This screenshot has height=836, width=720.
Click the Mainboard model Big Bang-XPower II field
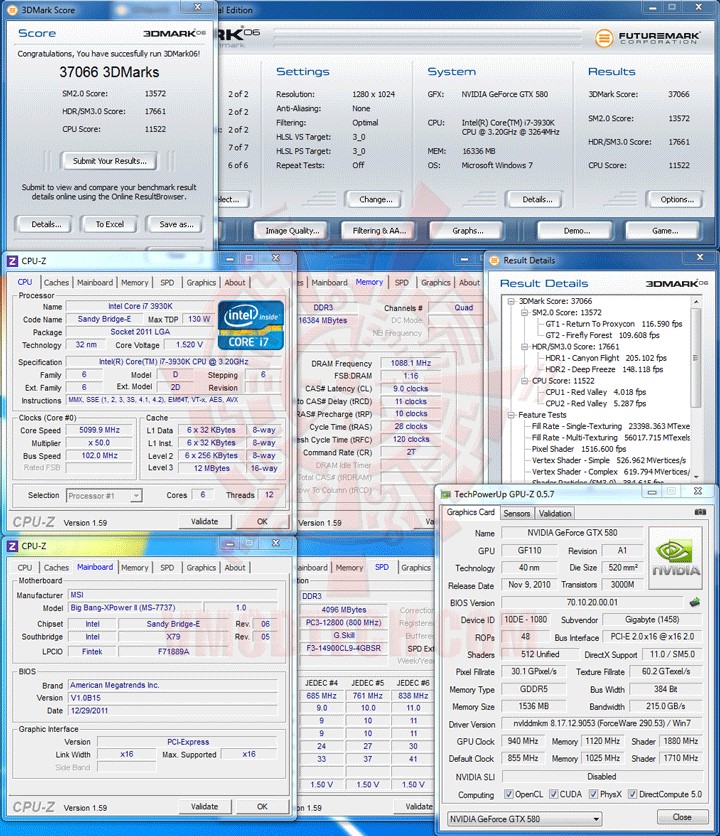(133, 608)
